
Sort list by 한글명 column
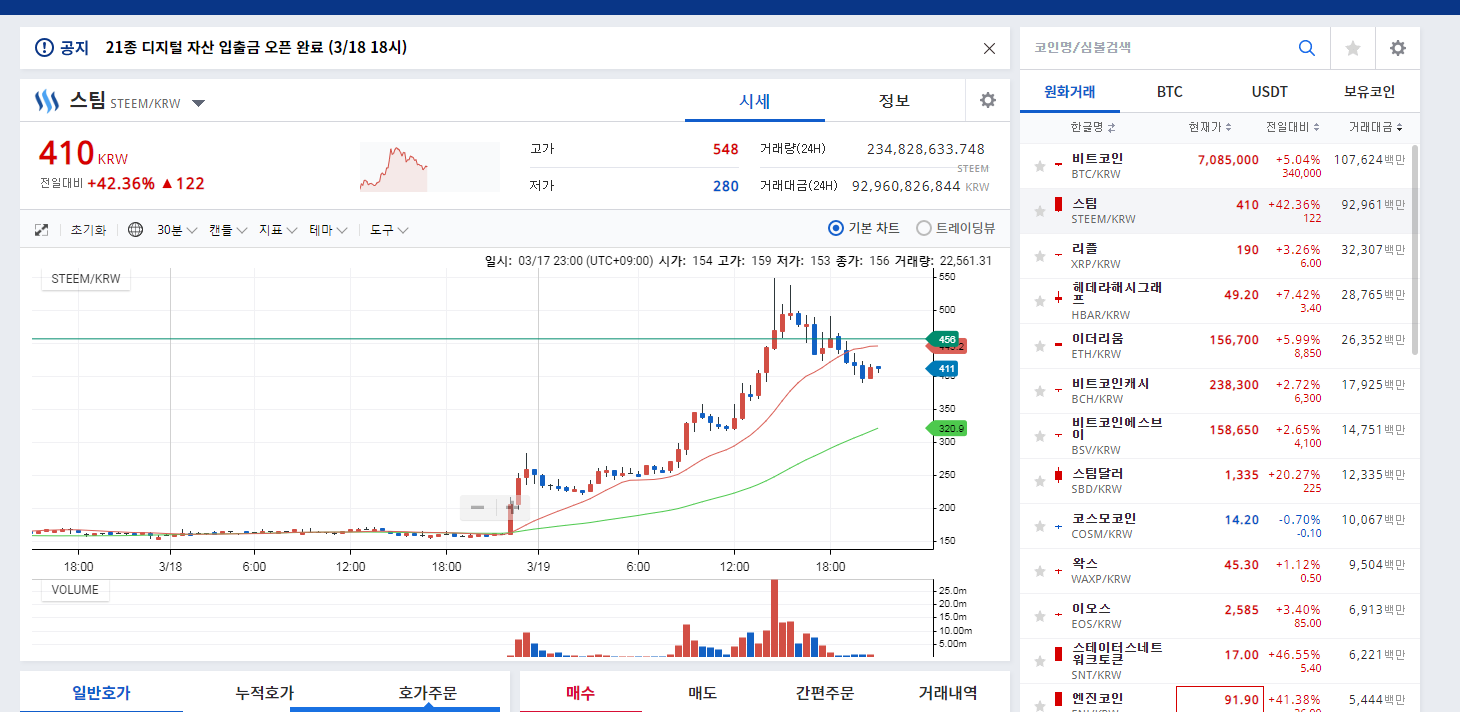coord(1092,127)
